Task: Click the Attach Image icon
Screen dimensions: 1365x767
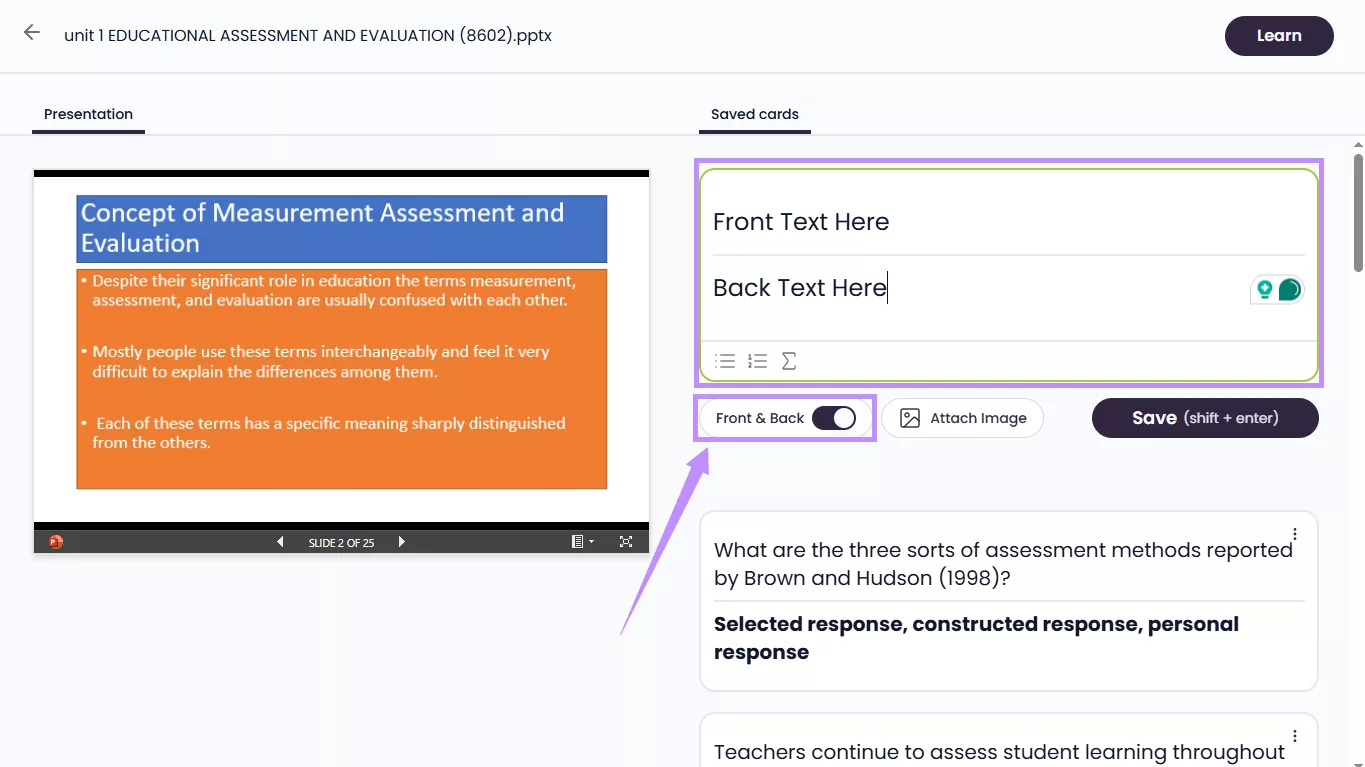Action: [910, 418]
